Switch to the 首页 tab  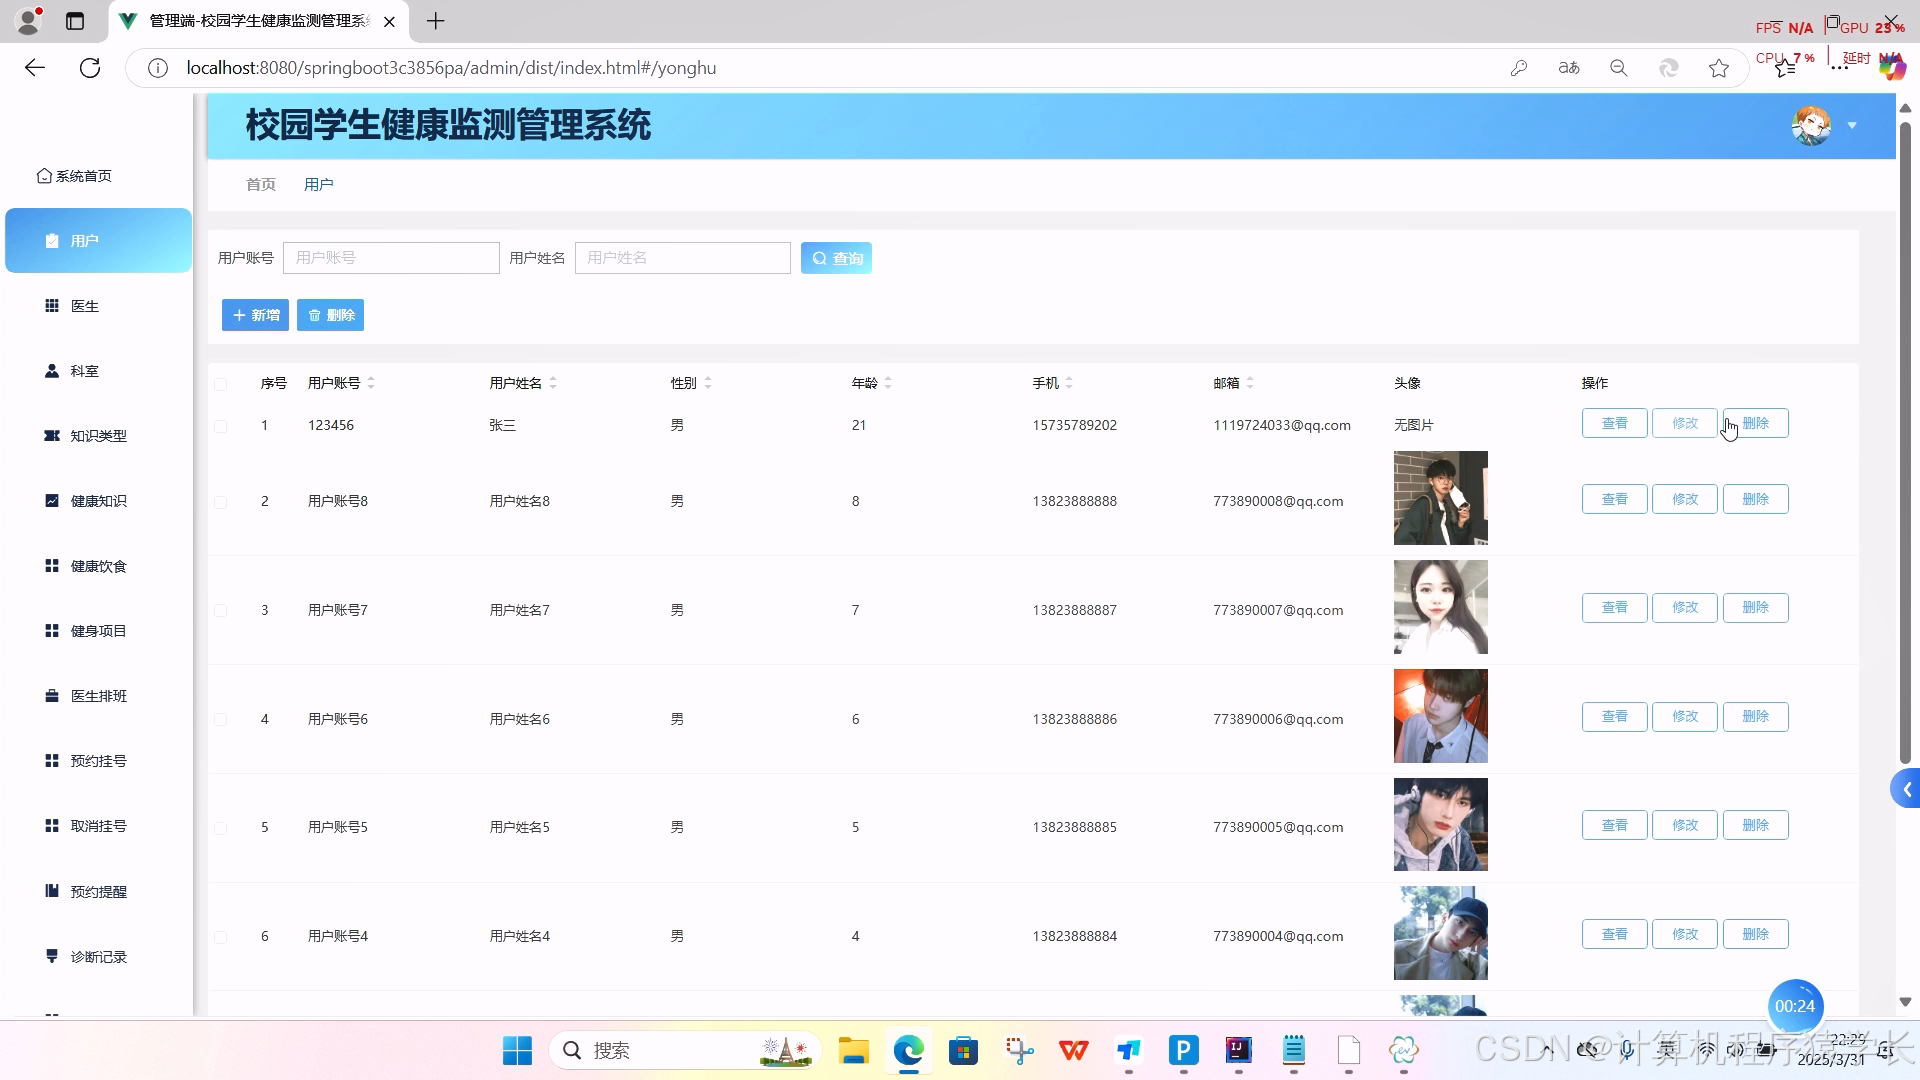pos(260,184)
